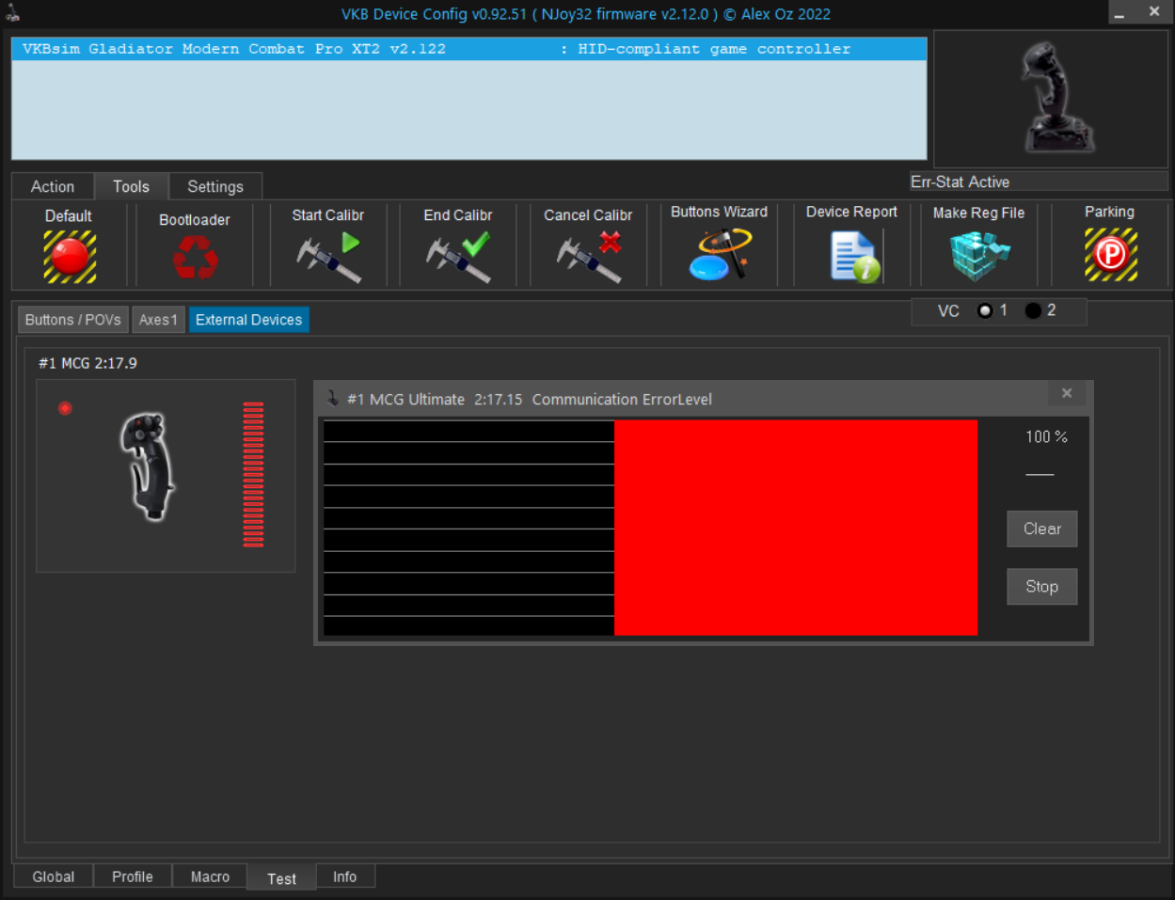The image size is (1175, 900).
Task: Start calibration with Start Calibr icon
Action: tap(328, 257)
